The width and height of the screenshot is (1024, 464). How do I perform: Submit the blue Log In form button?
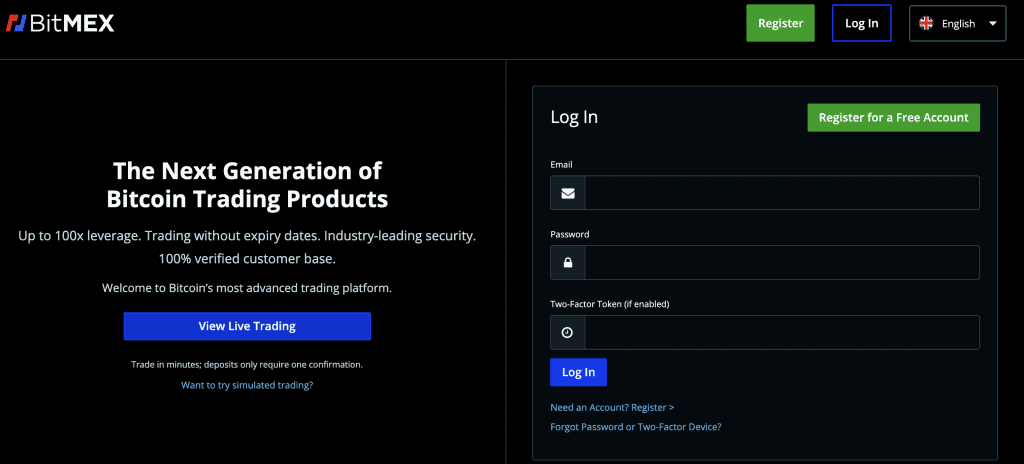(578, 372)
